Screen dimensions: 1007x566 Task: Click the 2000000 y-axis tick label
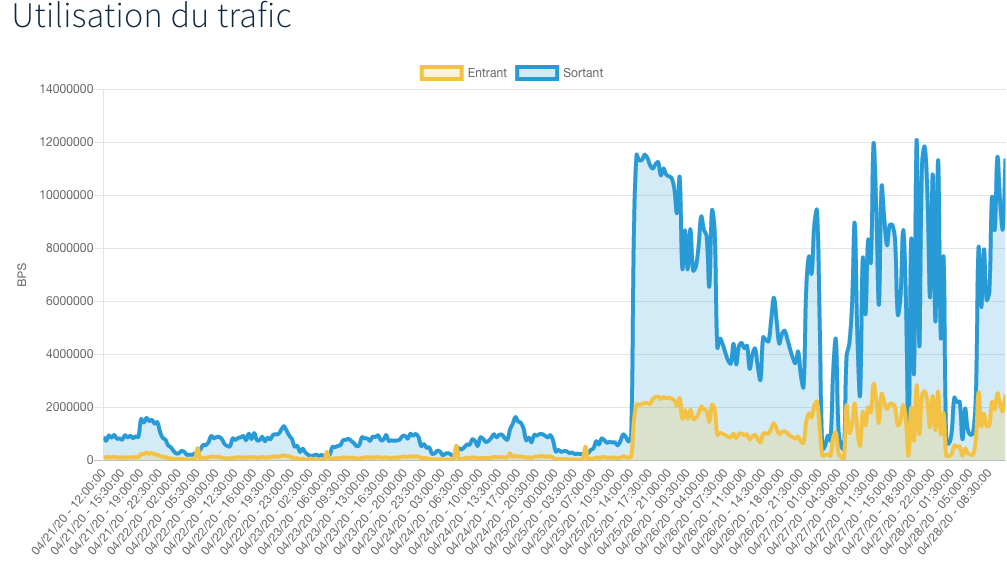[70, 407]
